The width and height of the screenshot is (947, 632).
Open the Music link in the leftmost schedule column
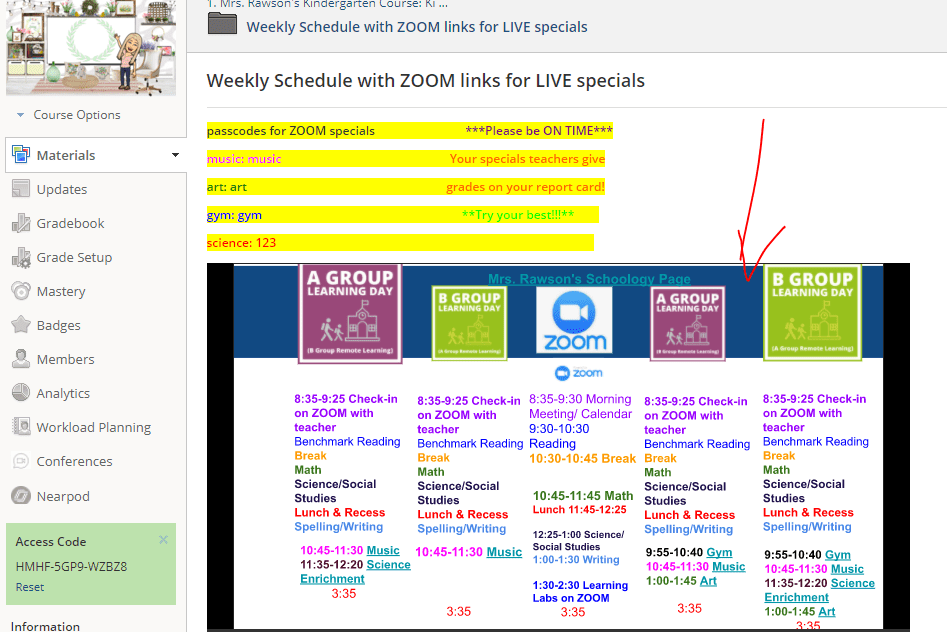click(383, 550)
